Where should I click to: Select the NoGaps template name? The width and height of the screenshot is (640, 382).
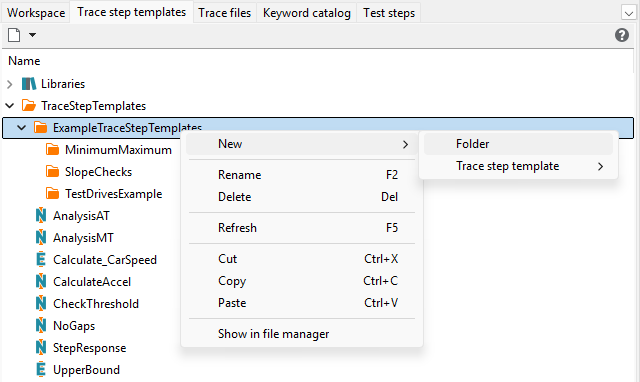point(74,326)
